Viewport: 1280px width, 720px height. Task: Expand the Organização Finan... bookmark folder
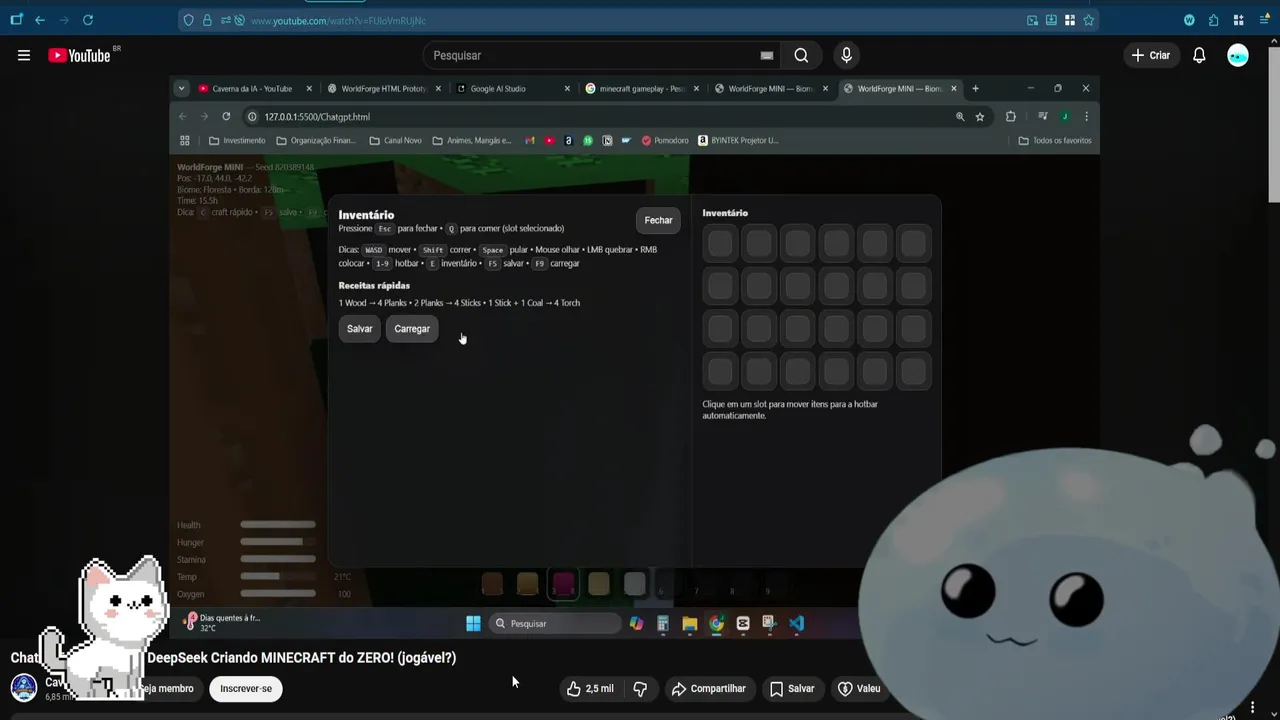pyautogui.click(x=316, y=141)
